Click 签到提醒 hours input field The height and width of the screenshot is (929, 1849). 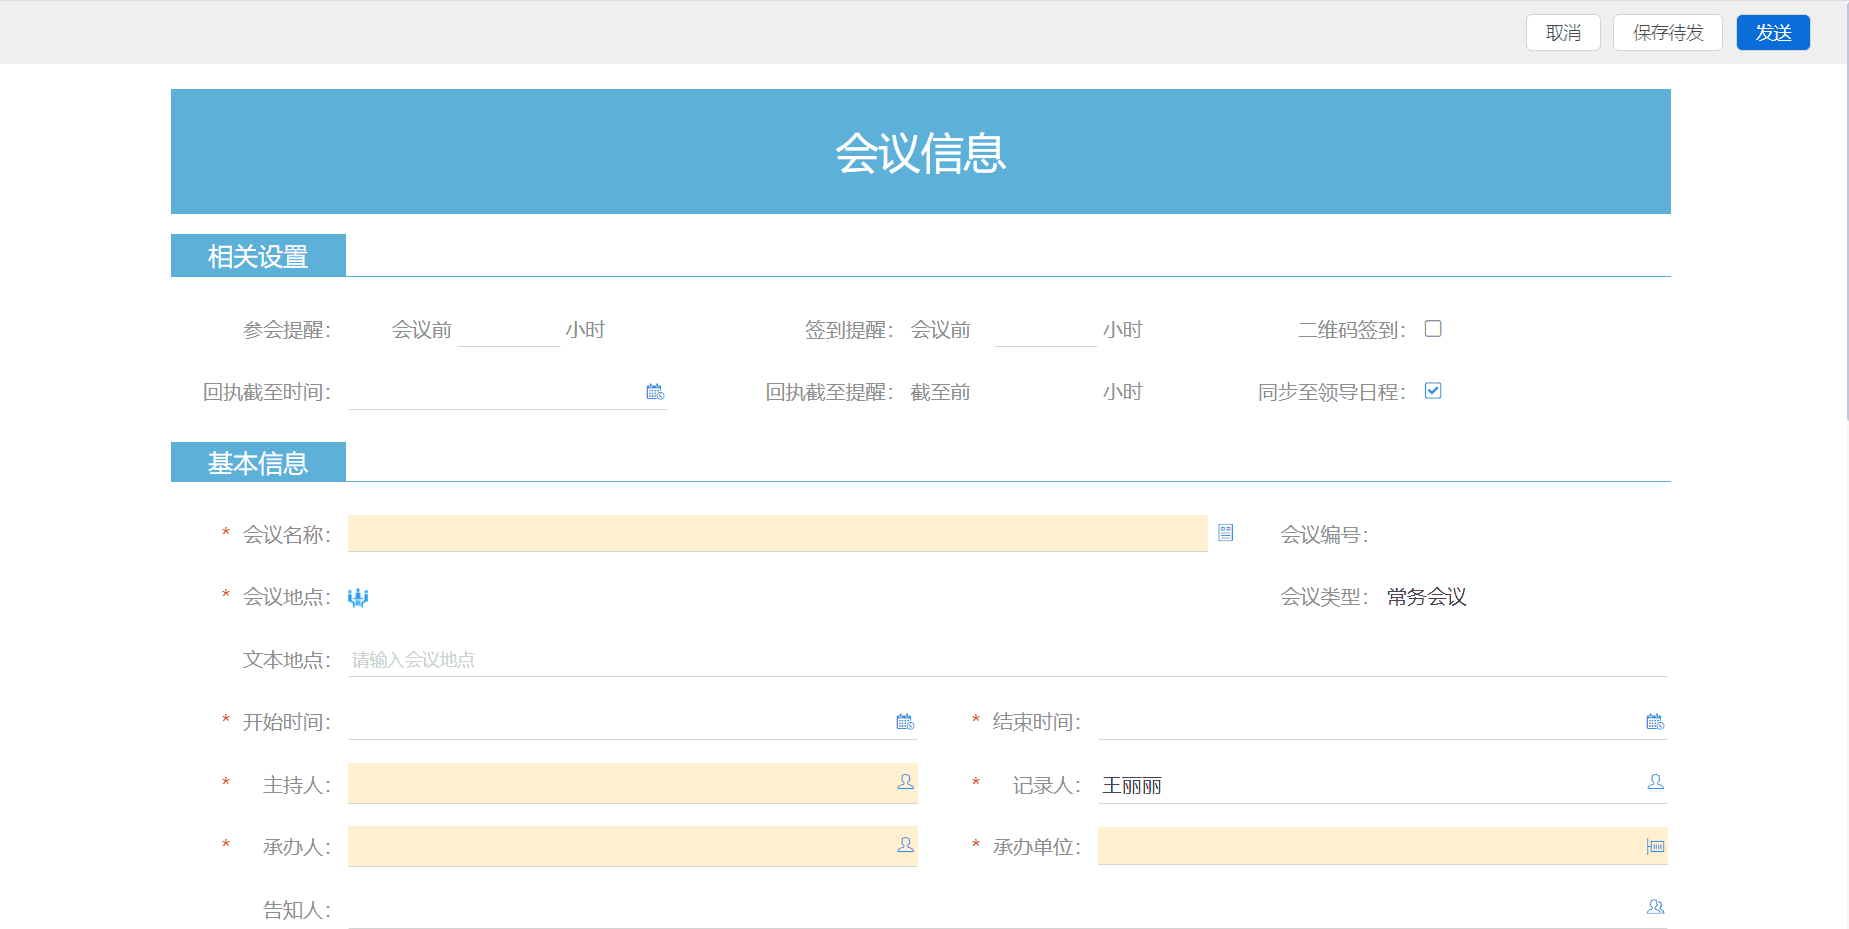(1046, 330)
